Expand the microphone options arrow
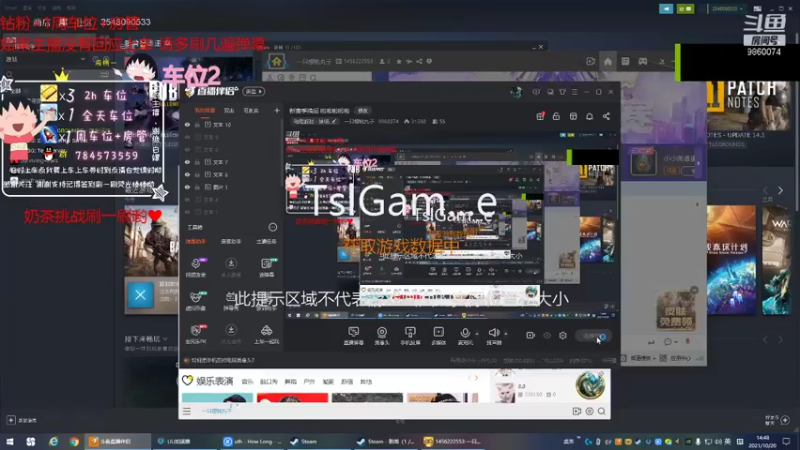Screen dimensions: 800x450 pos(477,334)
